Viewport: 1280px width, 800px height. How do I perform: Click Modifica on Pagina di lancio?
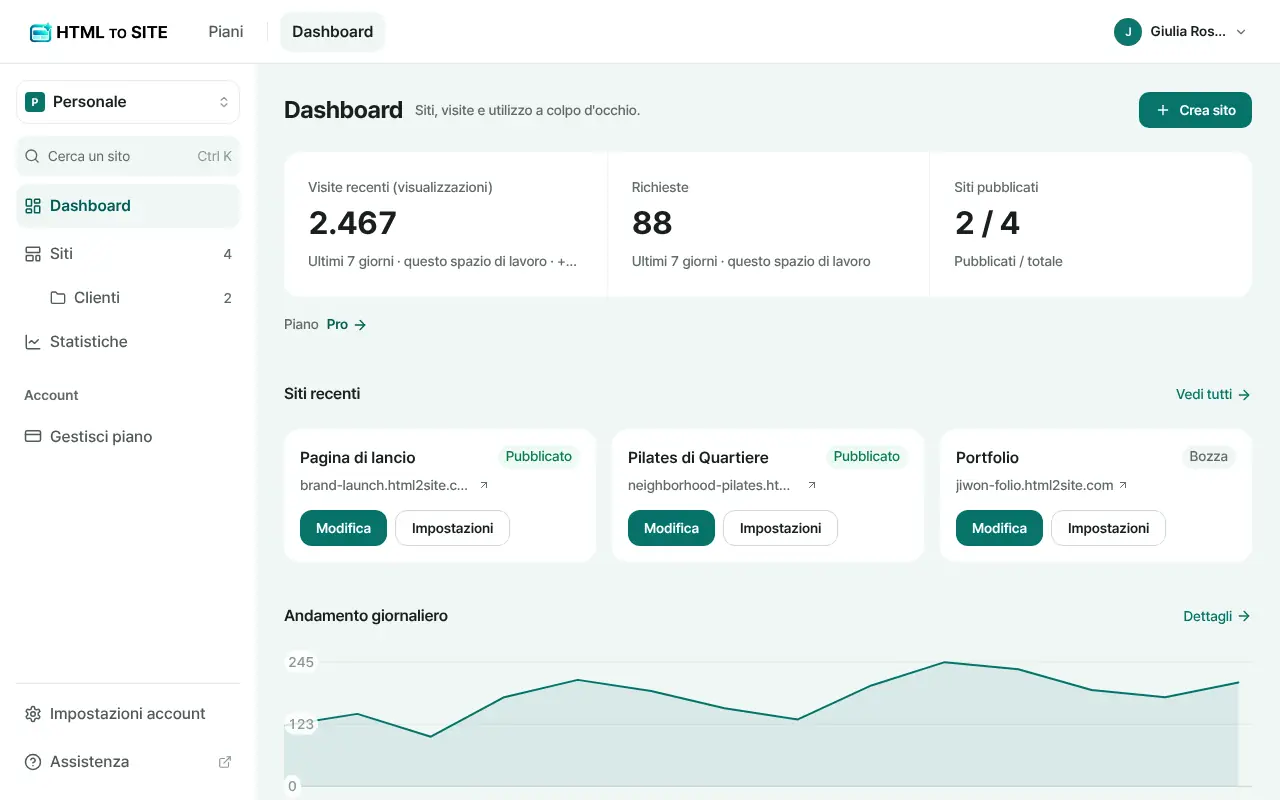[x=343, y=528]
